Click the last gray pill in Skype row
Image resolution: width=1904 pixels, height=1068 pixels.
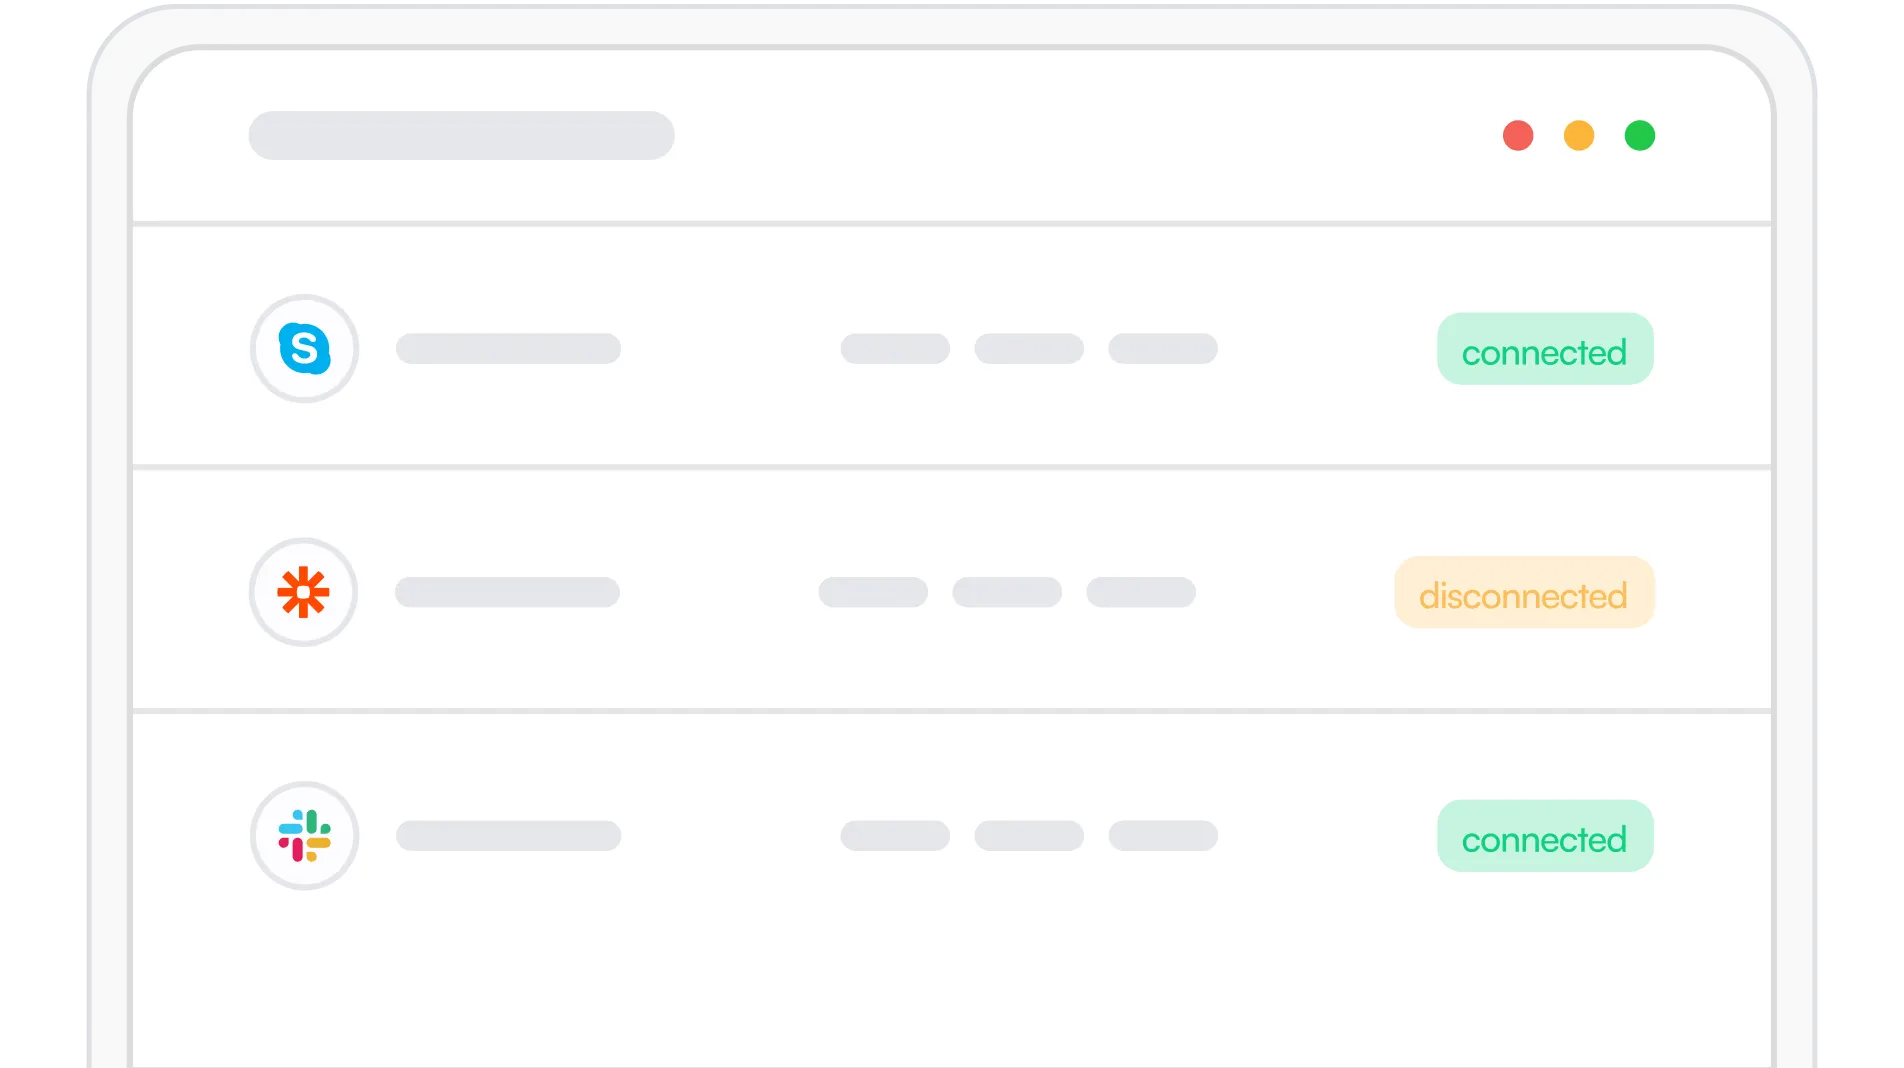click(x=1163, y=349)
